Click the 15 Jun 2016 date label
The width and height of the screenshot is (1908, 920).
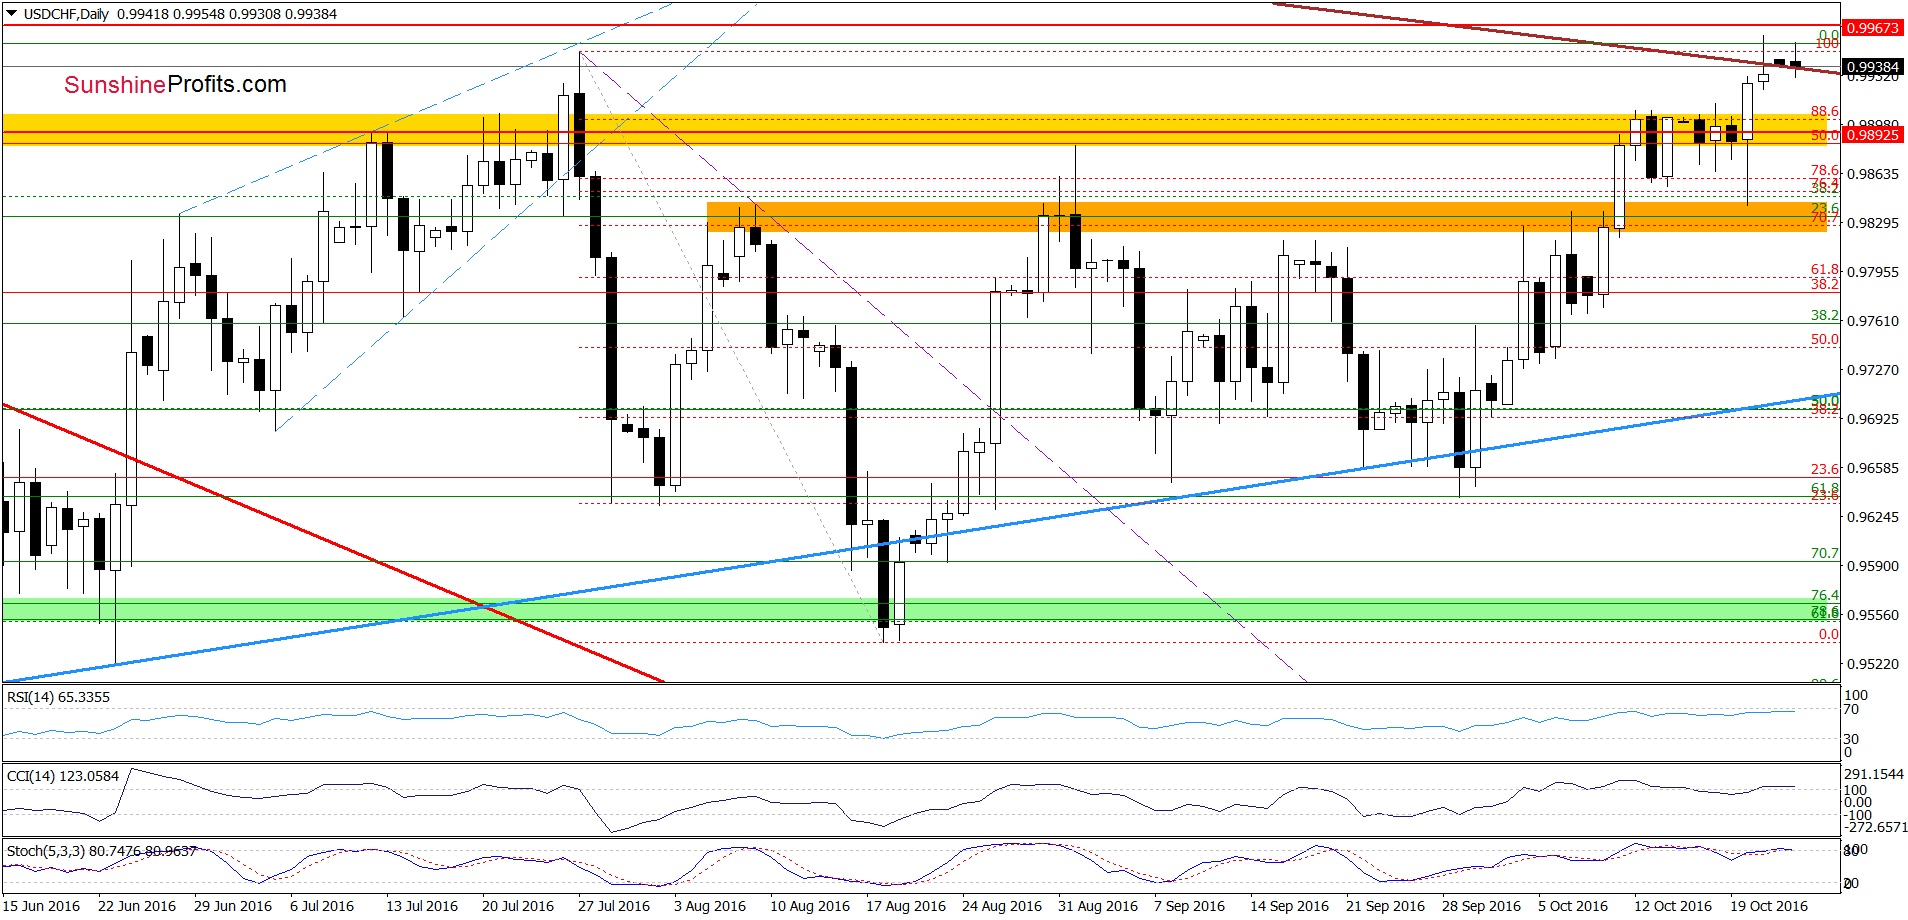coord(41,906)
